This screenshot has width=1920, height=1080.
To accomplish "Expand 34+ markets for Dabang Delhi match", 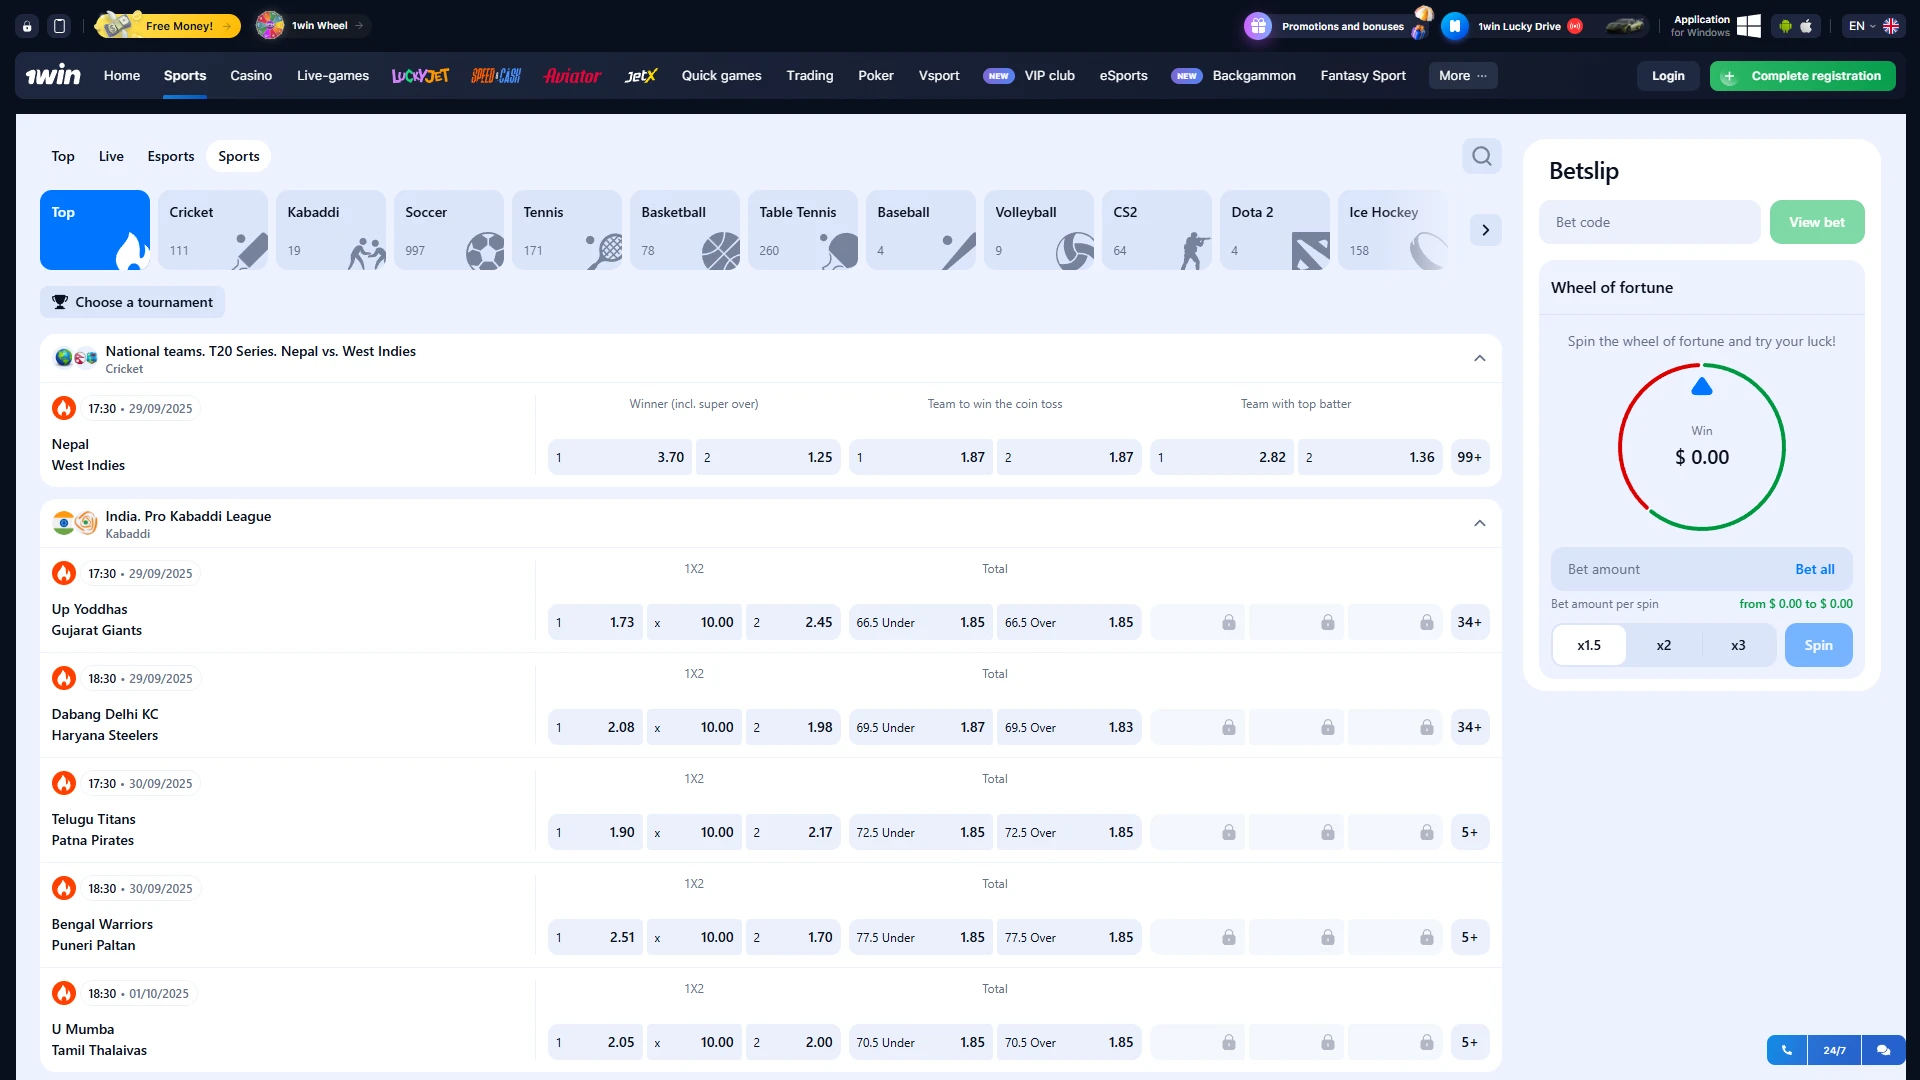I will [x=1469, y=727].
